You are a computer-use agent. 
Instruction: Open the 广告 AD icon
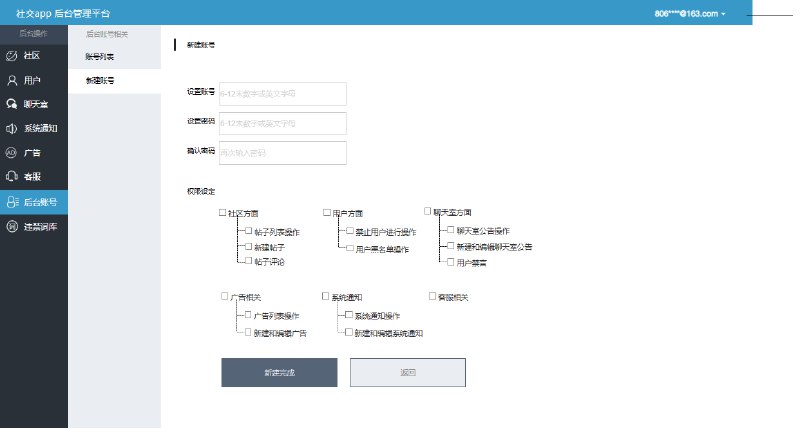(x=11, y=153)
